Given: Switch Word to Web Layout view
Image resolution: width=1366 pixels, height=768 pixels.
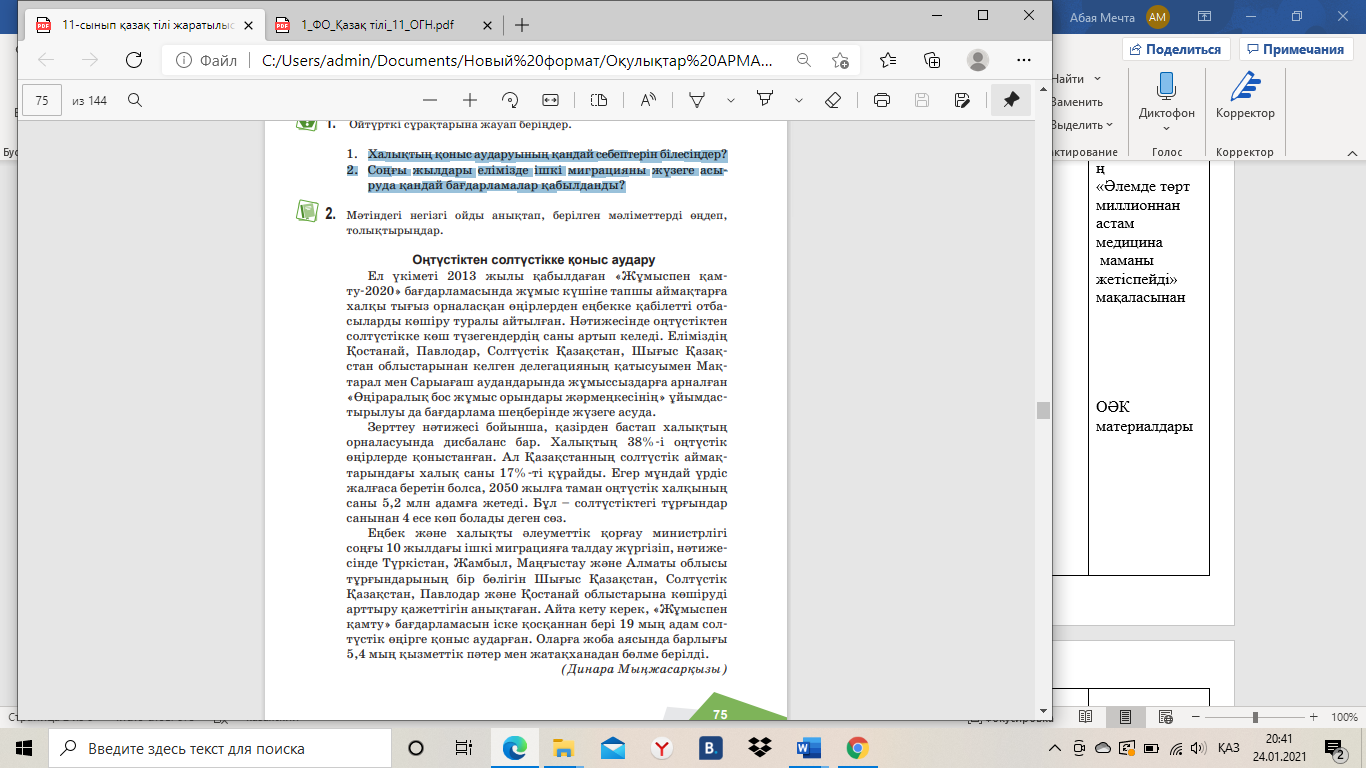Looking at the screenshot, I should 1164,717.
